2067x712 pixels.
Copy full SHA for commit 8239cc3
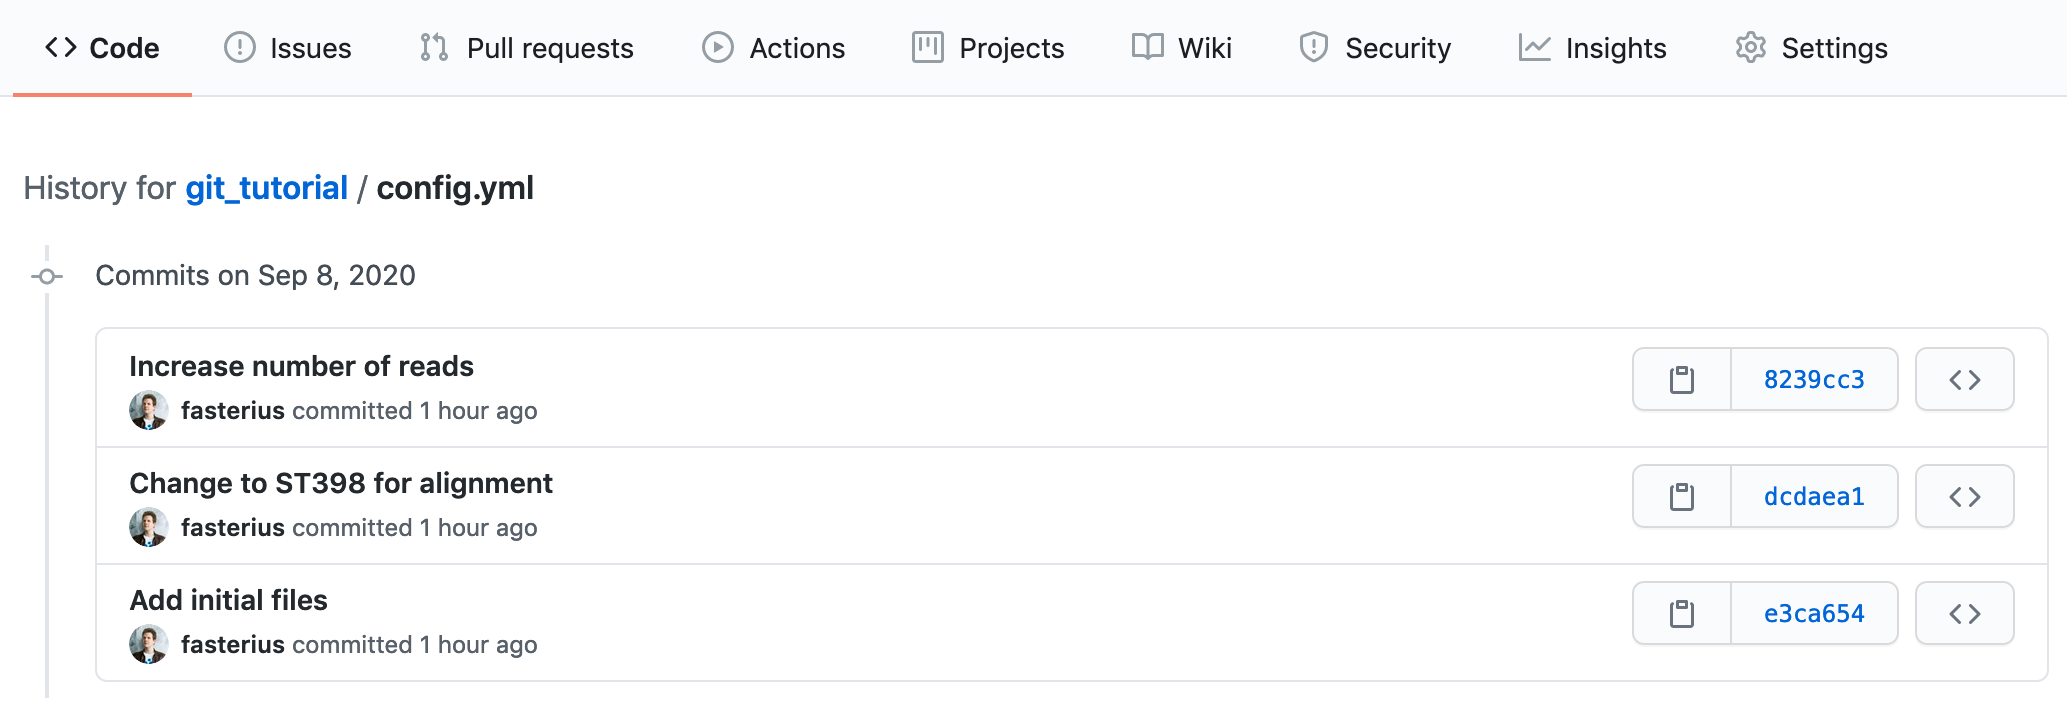click(1681, 380)
